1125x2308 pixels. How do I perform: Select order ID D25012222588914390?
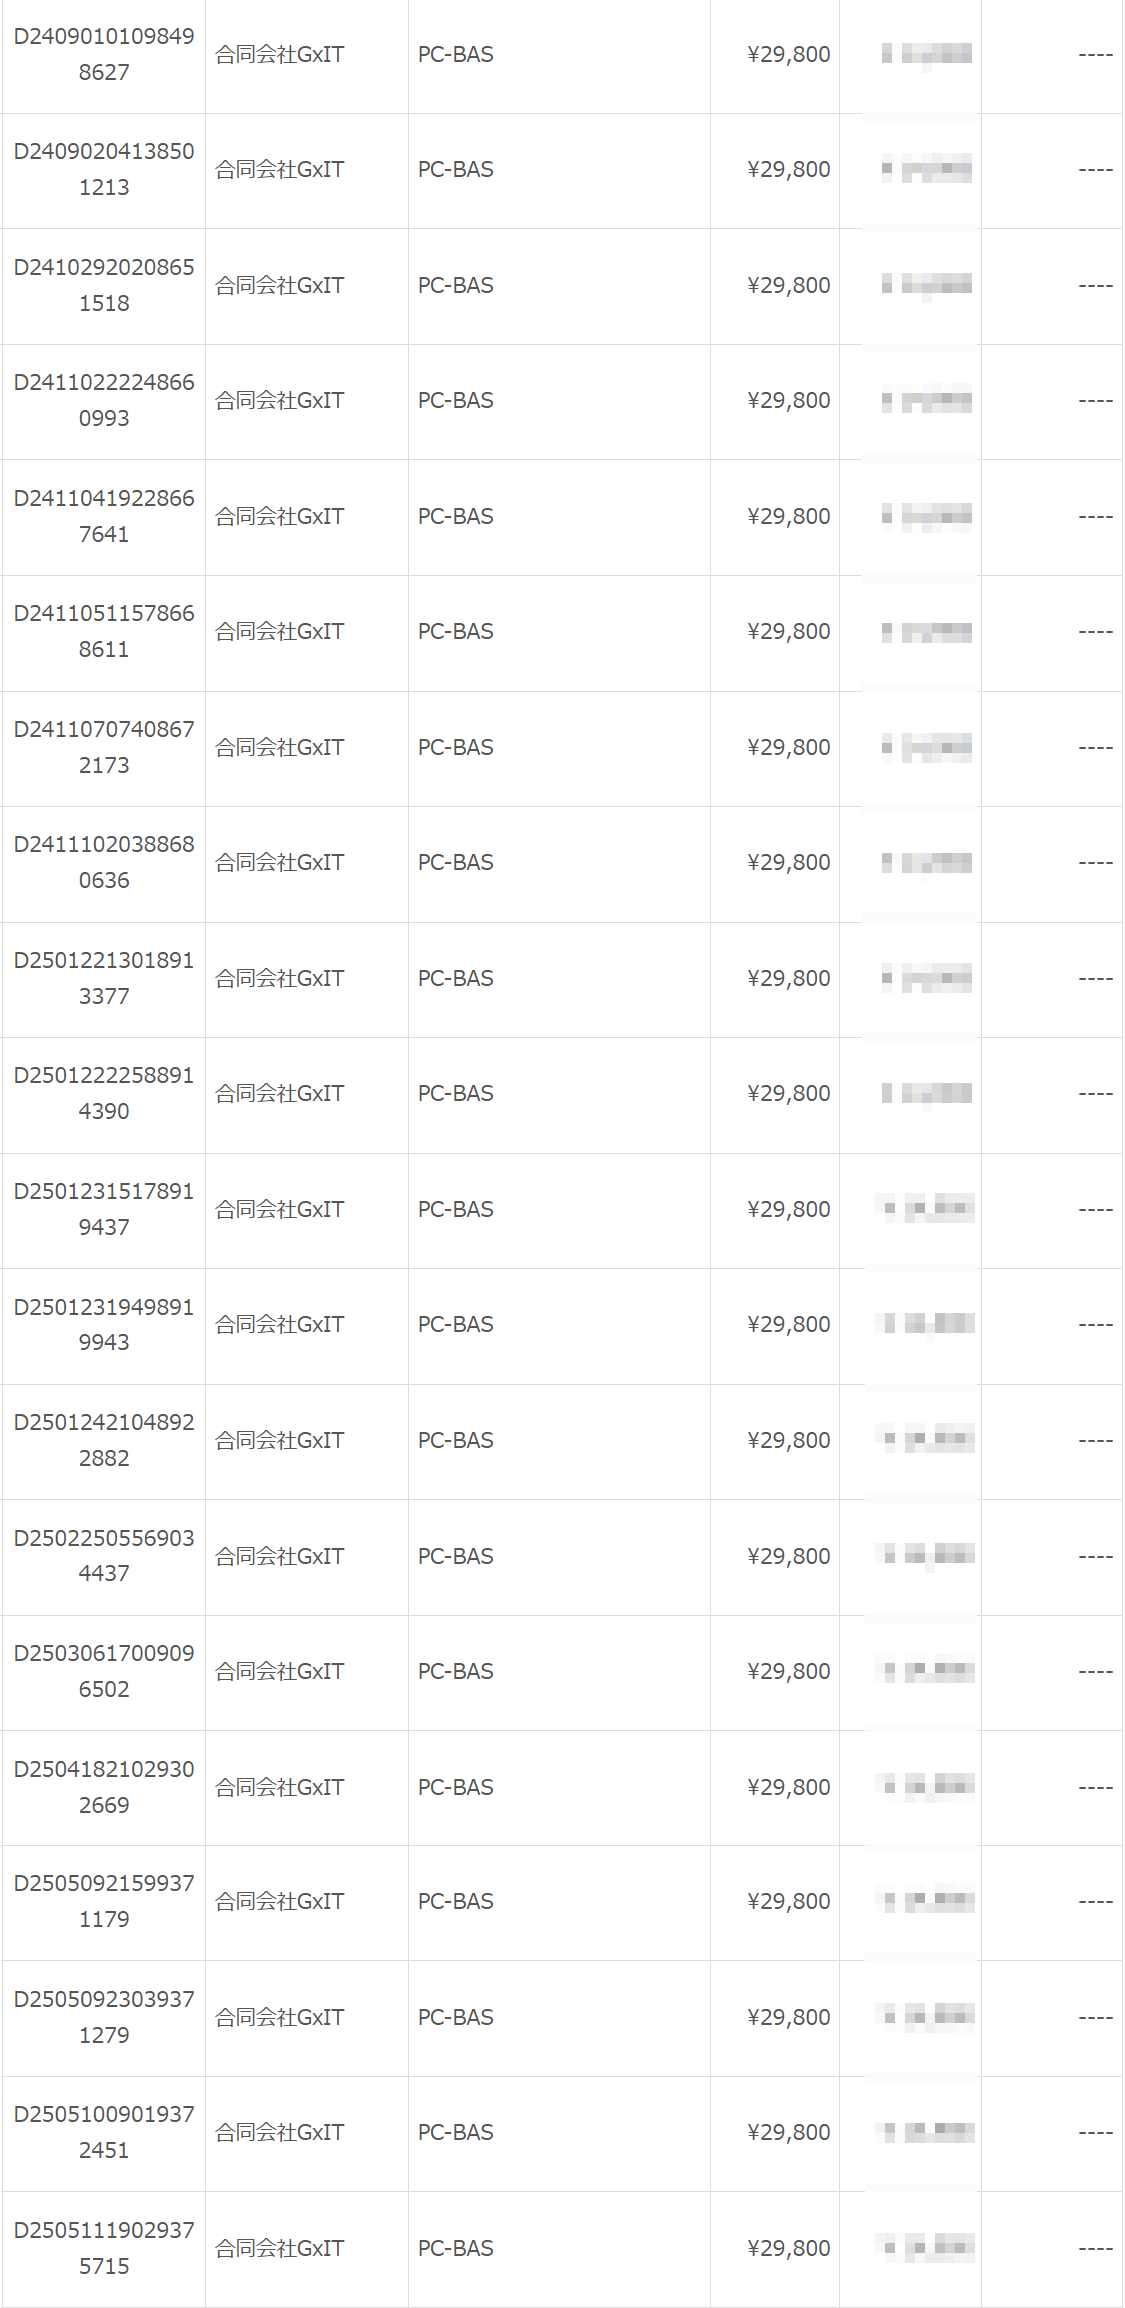(x=104, y=1093)
